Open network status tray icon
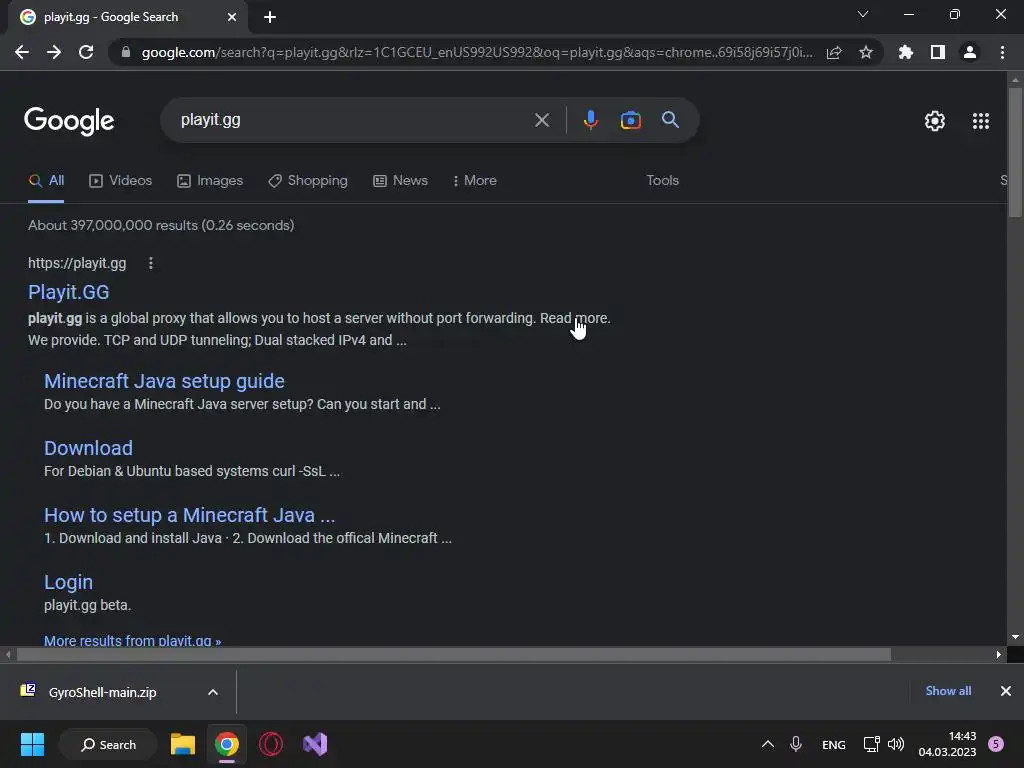Image resolution: width=1024 pixels, height=768 pixels. 871,744
